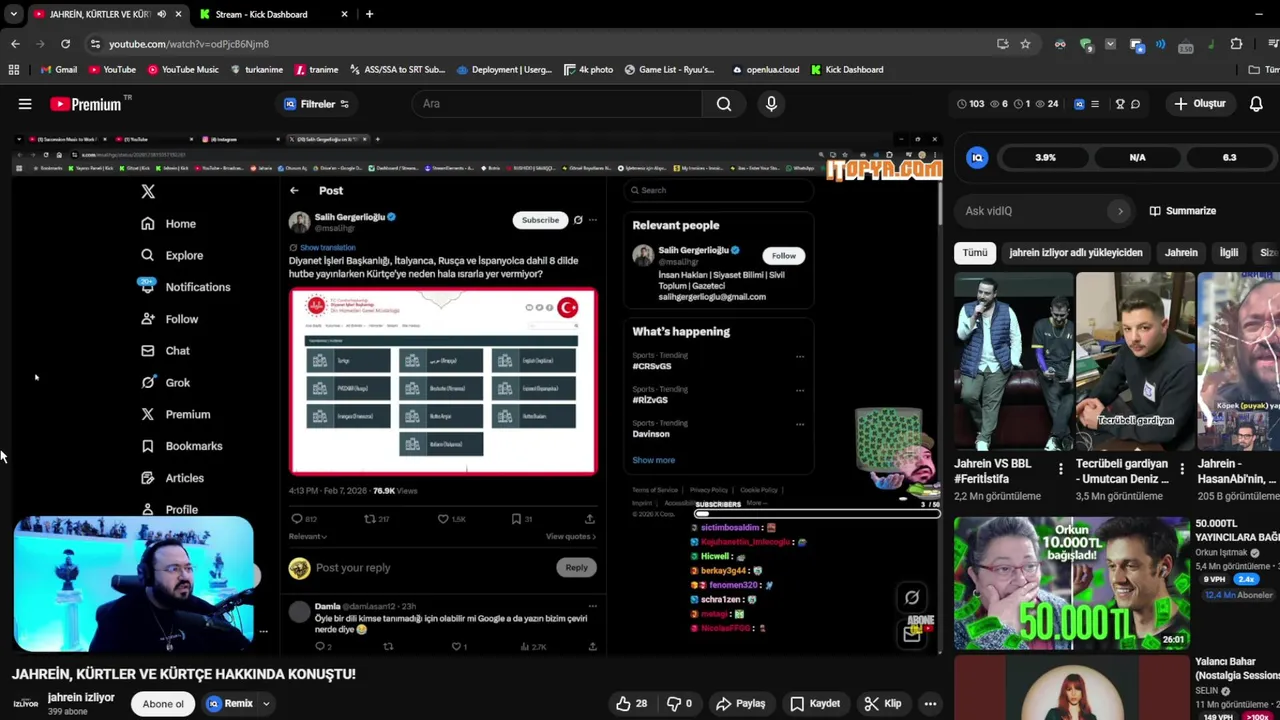The image size is (1280, 720).
Task: Open the YouTube hamburger guide menu
Action: [x=25, y=104]
